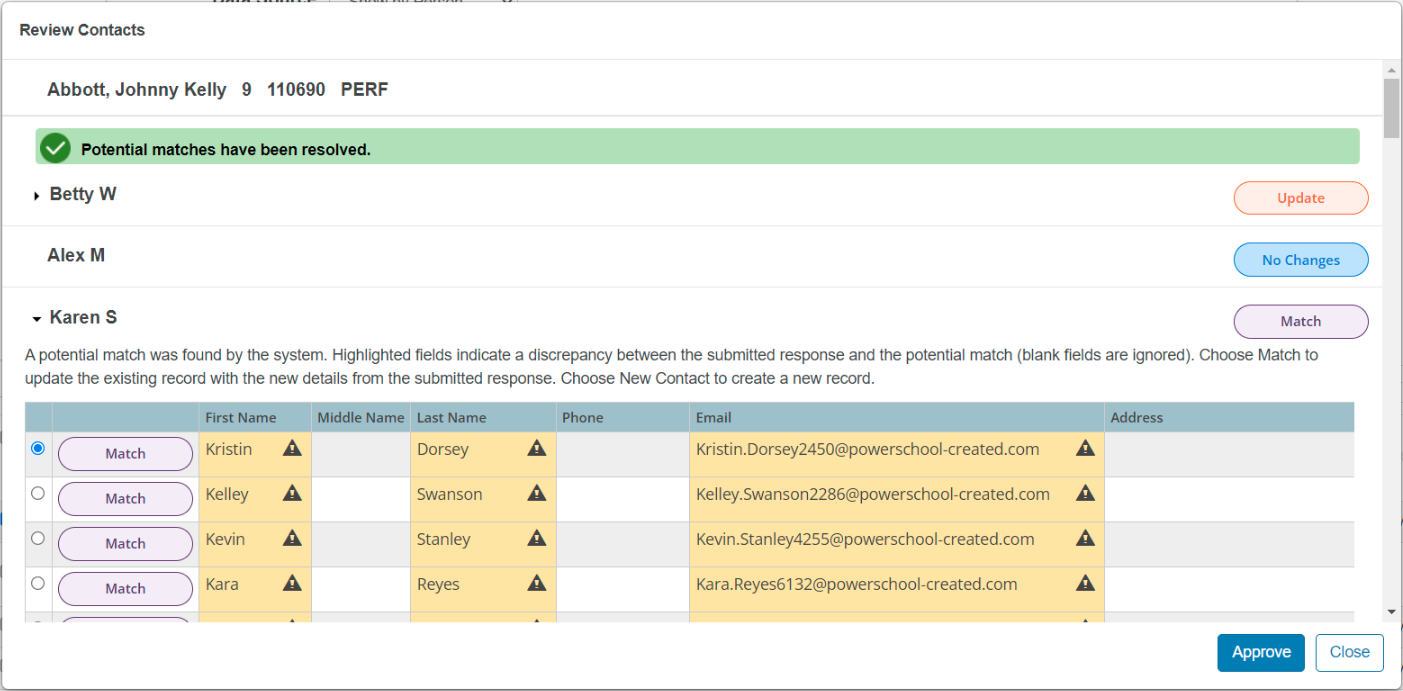Click the warning icon beside Swanson
1403x691 pixels.
(x=537, y=494)
